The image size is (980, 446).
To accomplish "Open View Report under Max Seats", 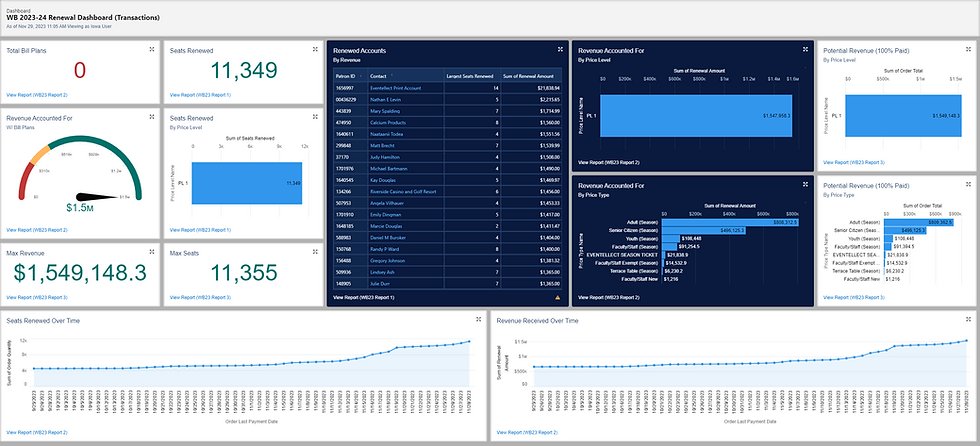I will [x=200, y=297].
